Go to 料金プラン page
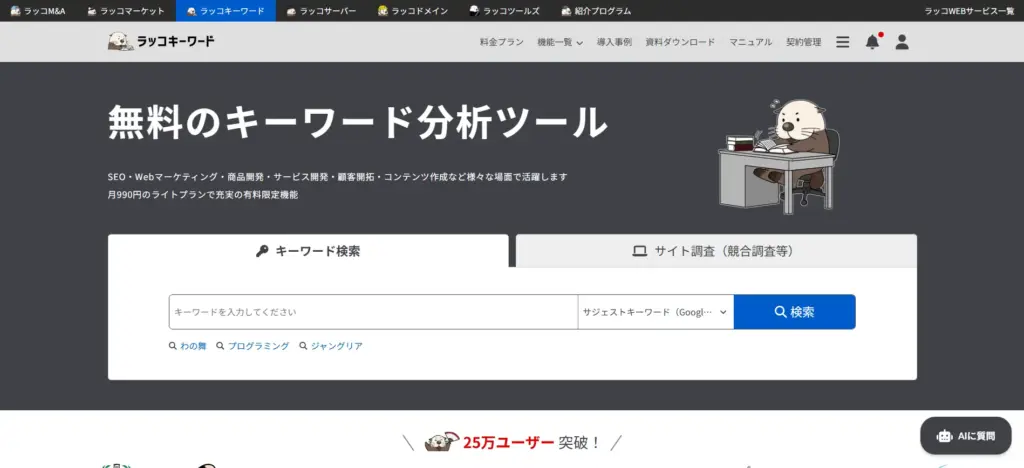This screenshot has width=1024, height=468. pos(502,42)
